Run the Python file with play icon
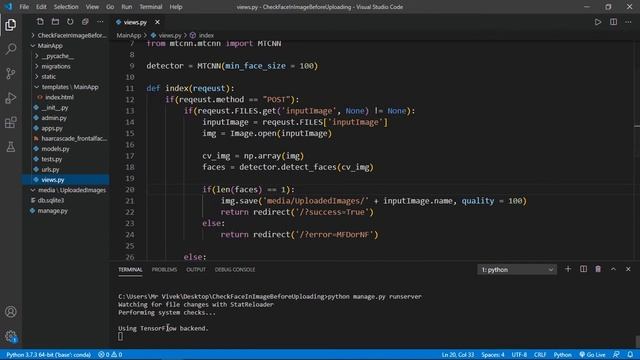Screen dimensions: 640x360 click(598, 22)
